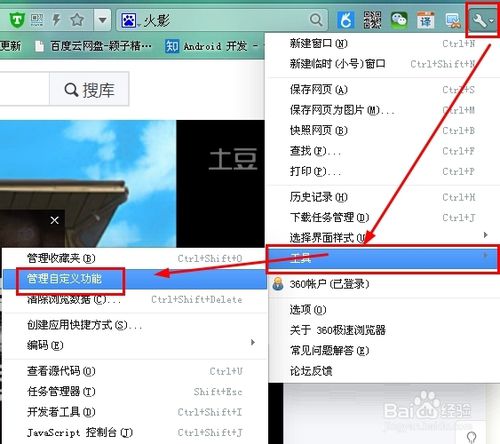Open the screenshot scissors extension icon
The height and width of the screenshot is (444, 500).
[453, 21]
